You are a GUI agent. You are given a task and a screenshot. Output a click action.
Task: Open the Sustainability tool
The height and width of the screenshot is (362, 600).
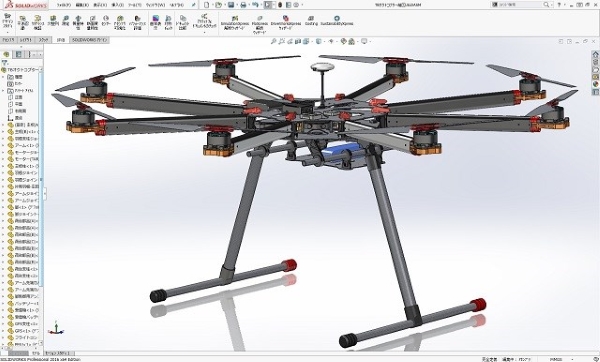[337, 21]
